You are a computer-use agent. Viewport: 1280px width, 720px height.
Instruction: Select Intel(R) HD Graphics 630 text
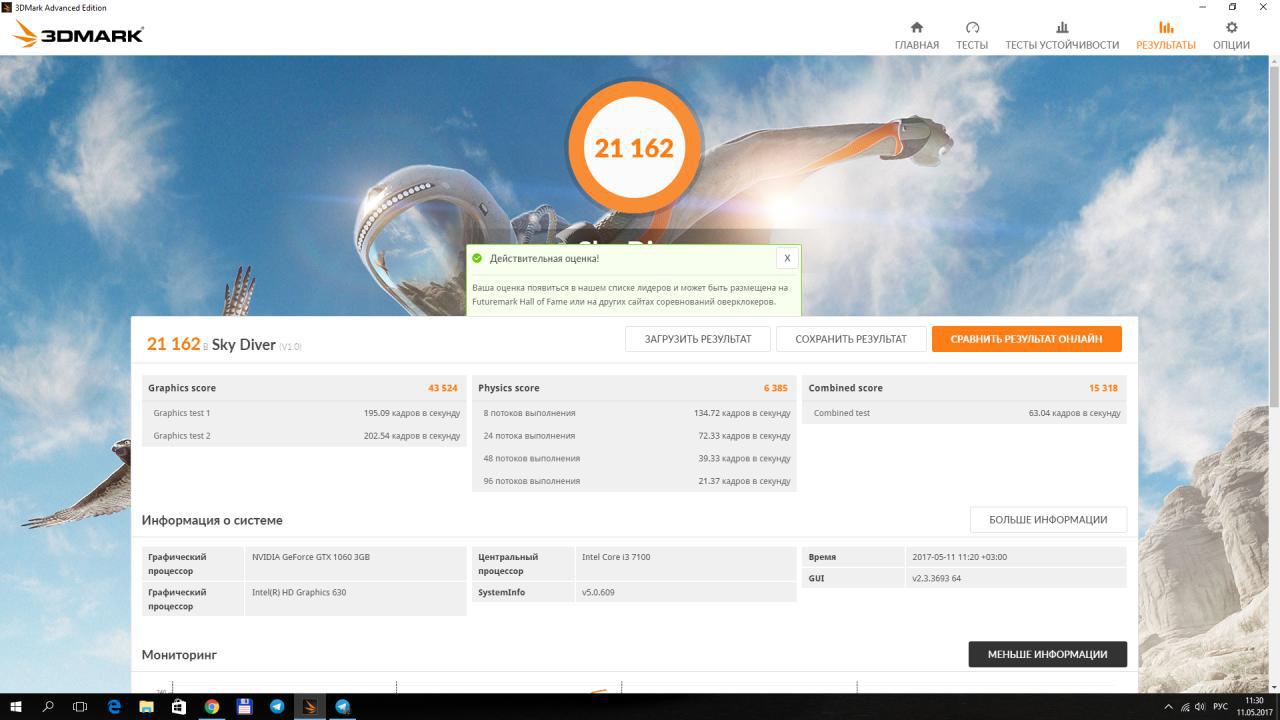click(299, 592)
